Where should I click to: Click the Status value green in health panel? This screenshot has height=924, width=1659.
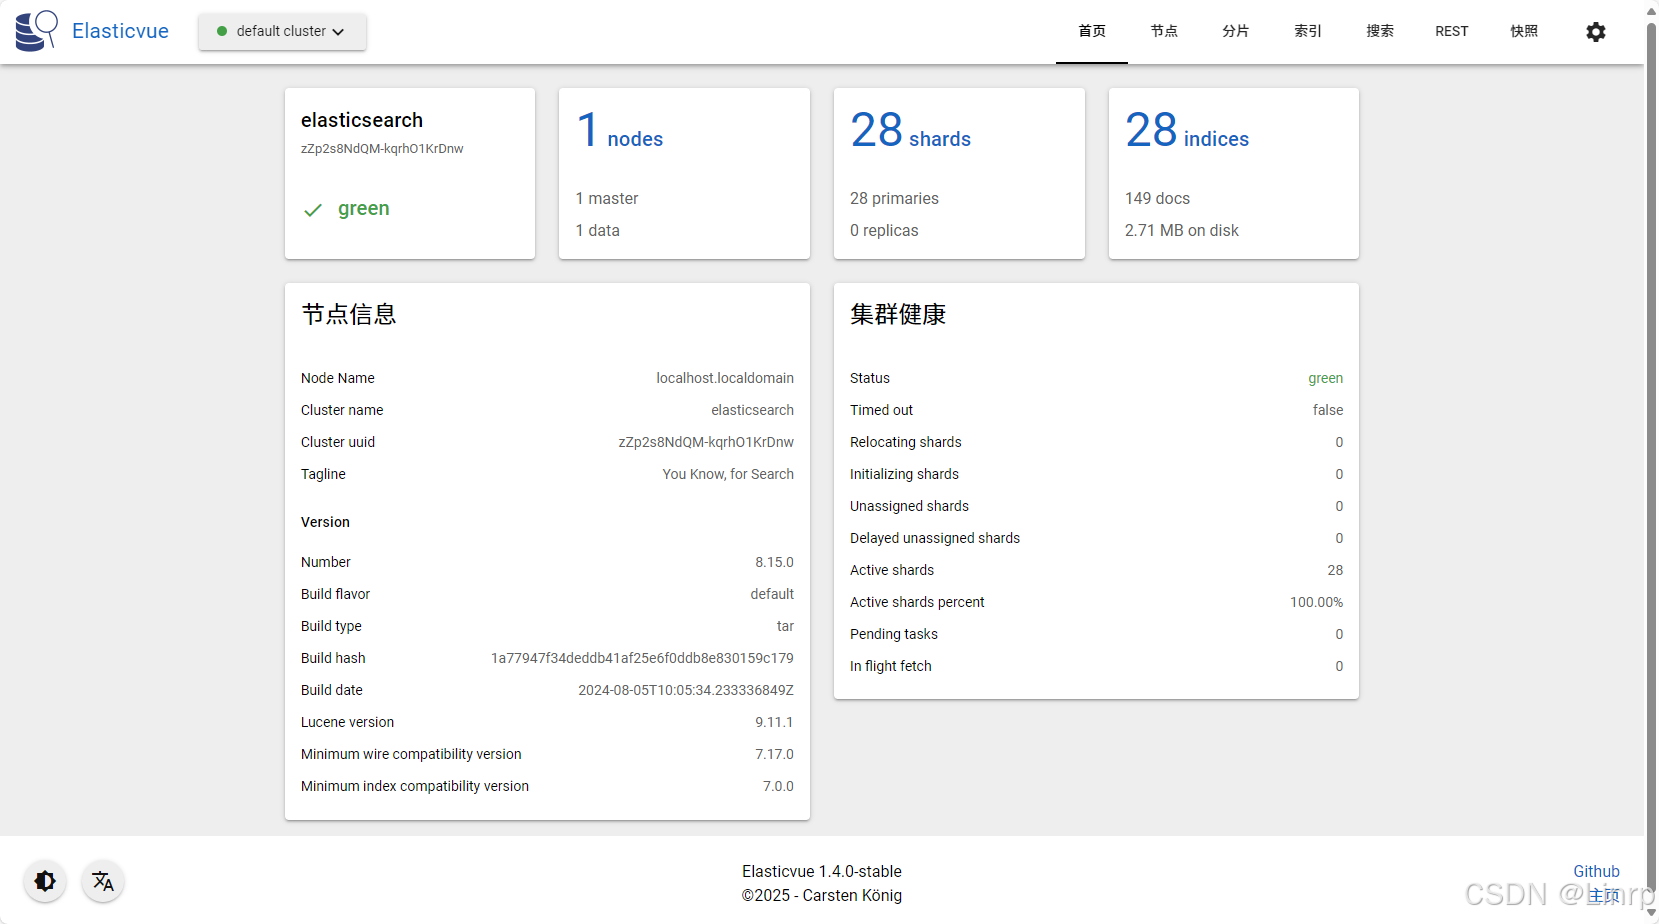tap(1325, 378)
